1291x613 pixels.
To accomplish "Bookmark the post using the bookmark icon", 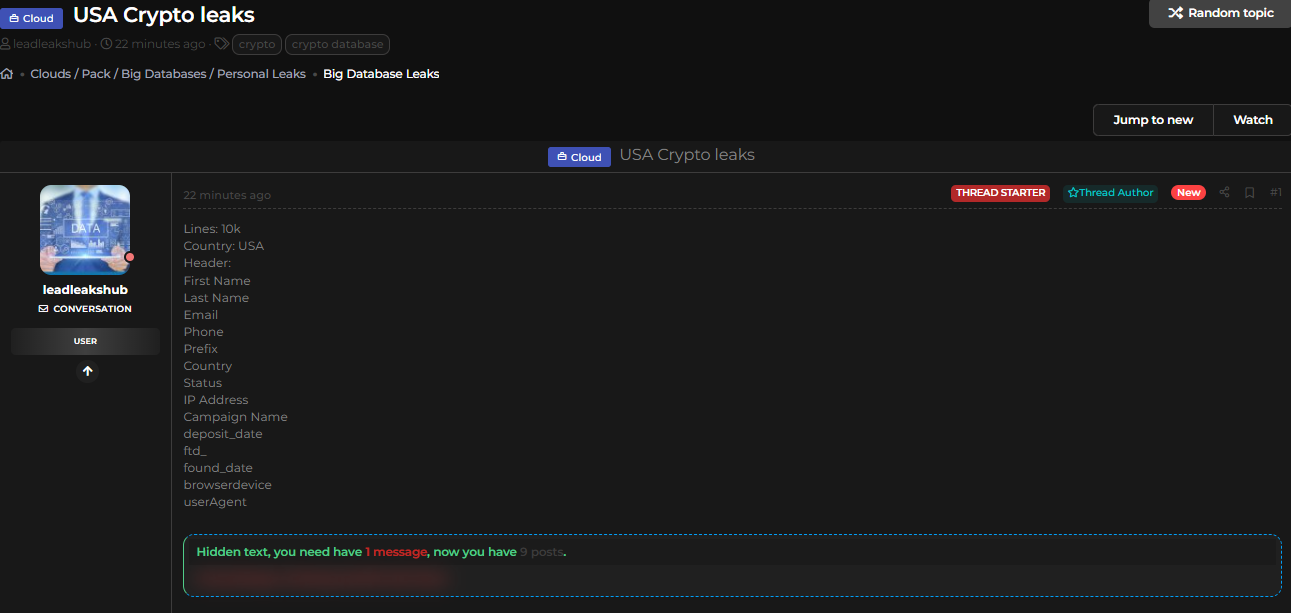I will pos(1249,193).
